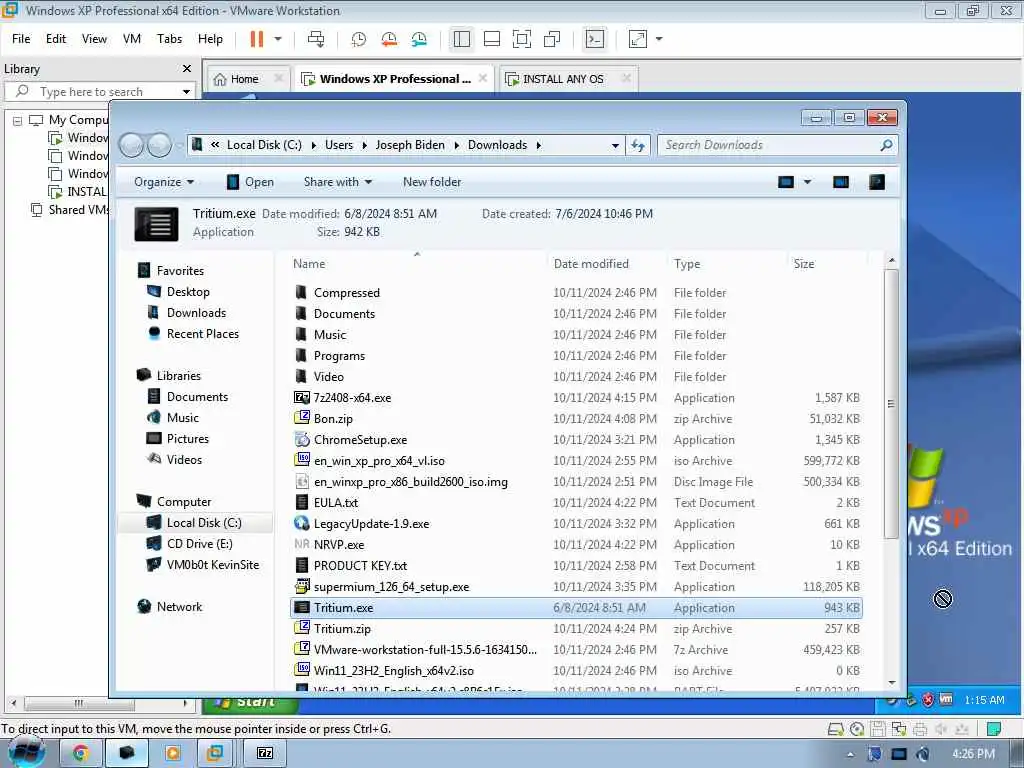Switch to Unity mode icon
Screen dimensions: 1024x768
point(552,39)
